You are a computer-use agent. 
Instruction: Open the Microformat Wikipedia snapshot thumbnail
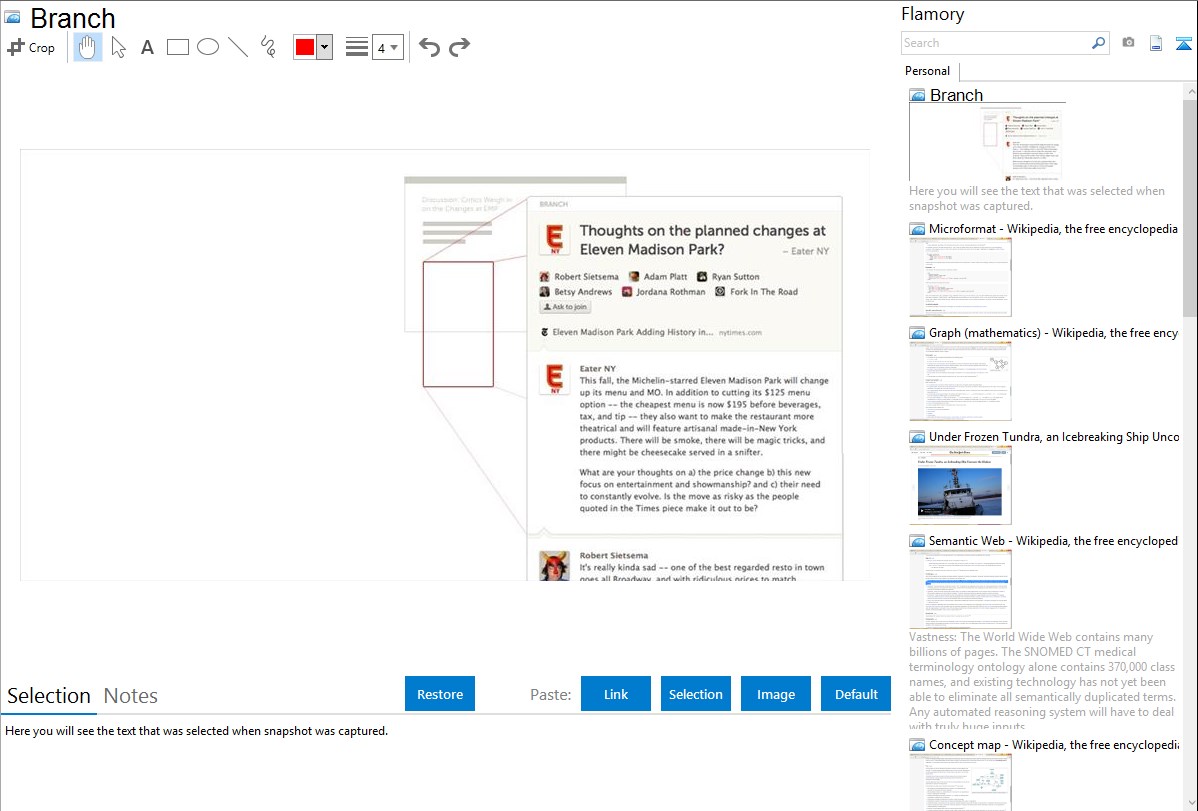click(x=960, y=277)
